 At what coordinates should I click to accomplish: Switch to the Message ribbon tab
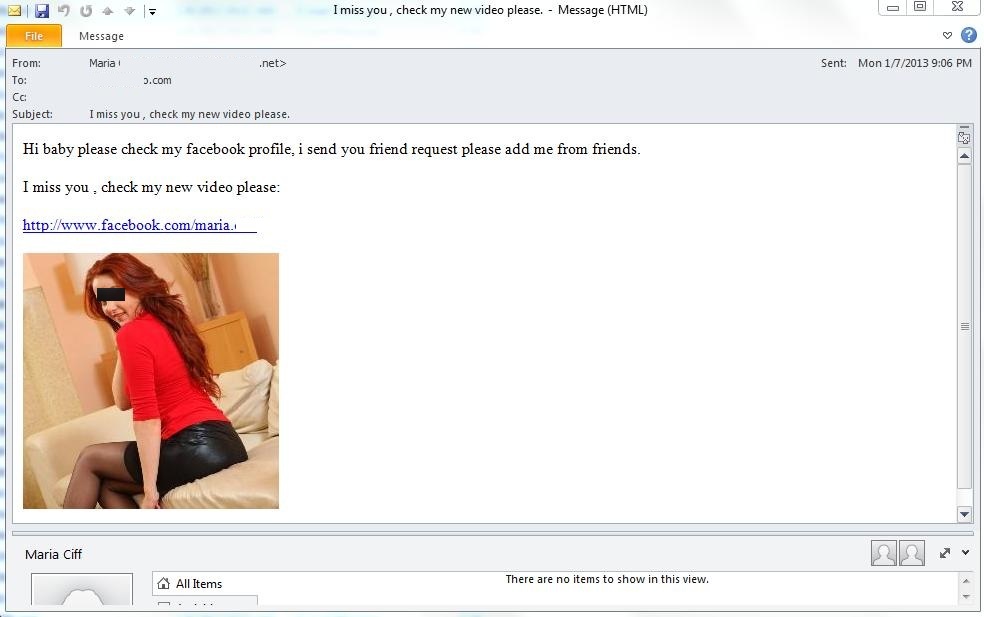coord(101,36)
